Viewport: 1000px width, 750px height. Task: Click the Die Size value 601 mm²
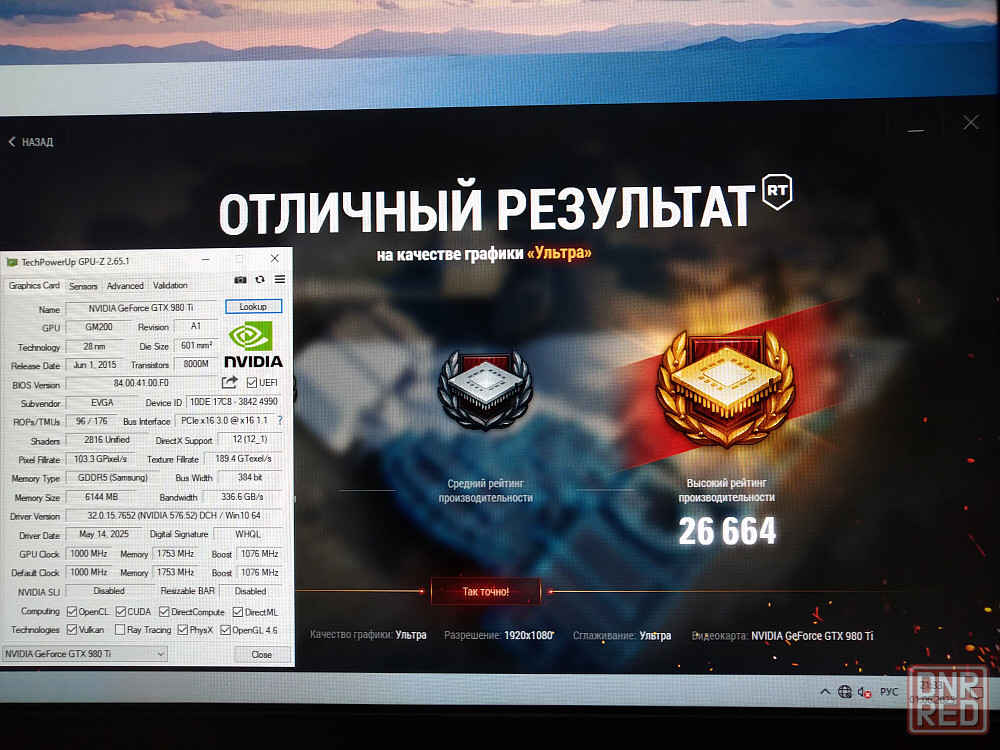point(196,346)
